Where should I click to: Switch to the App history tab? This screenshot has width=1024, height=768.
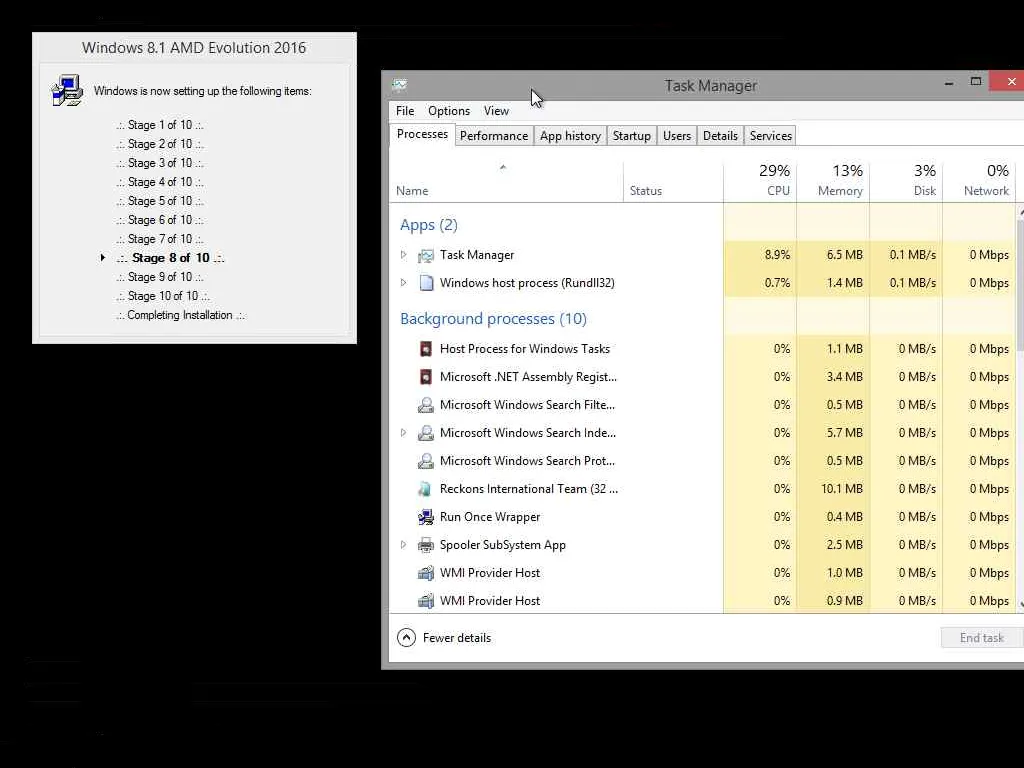[570, 136]
